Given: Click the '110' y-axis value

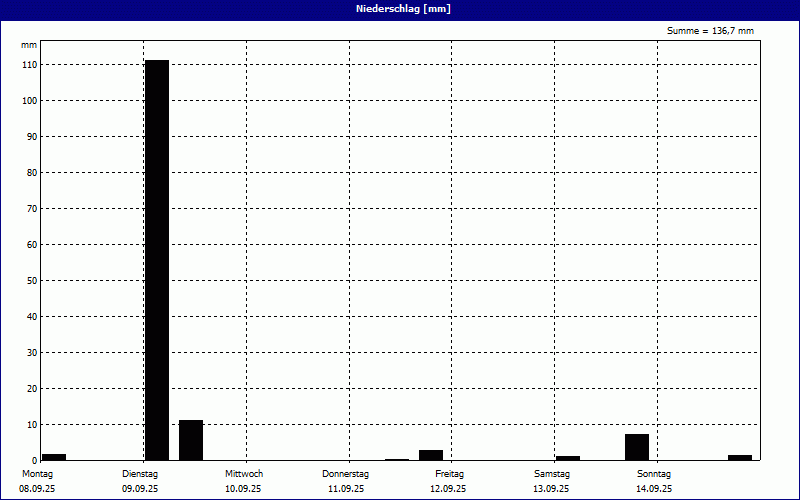Looking at the screenshot, I should 30,65.
